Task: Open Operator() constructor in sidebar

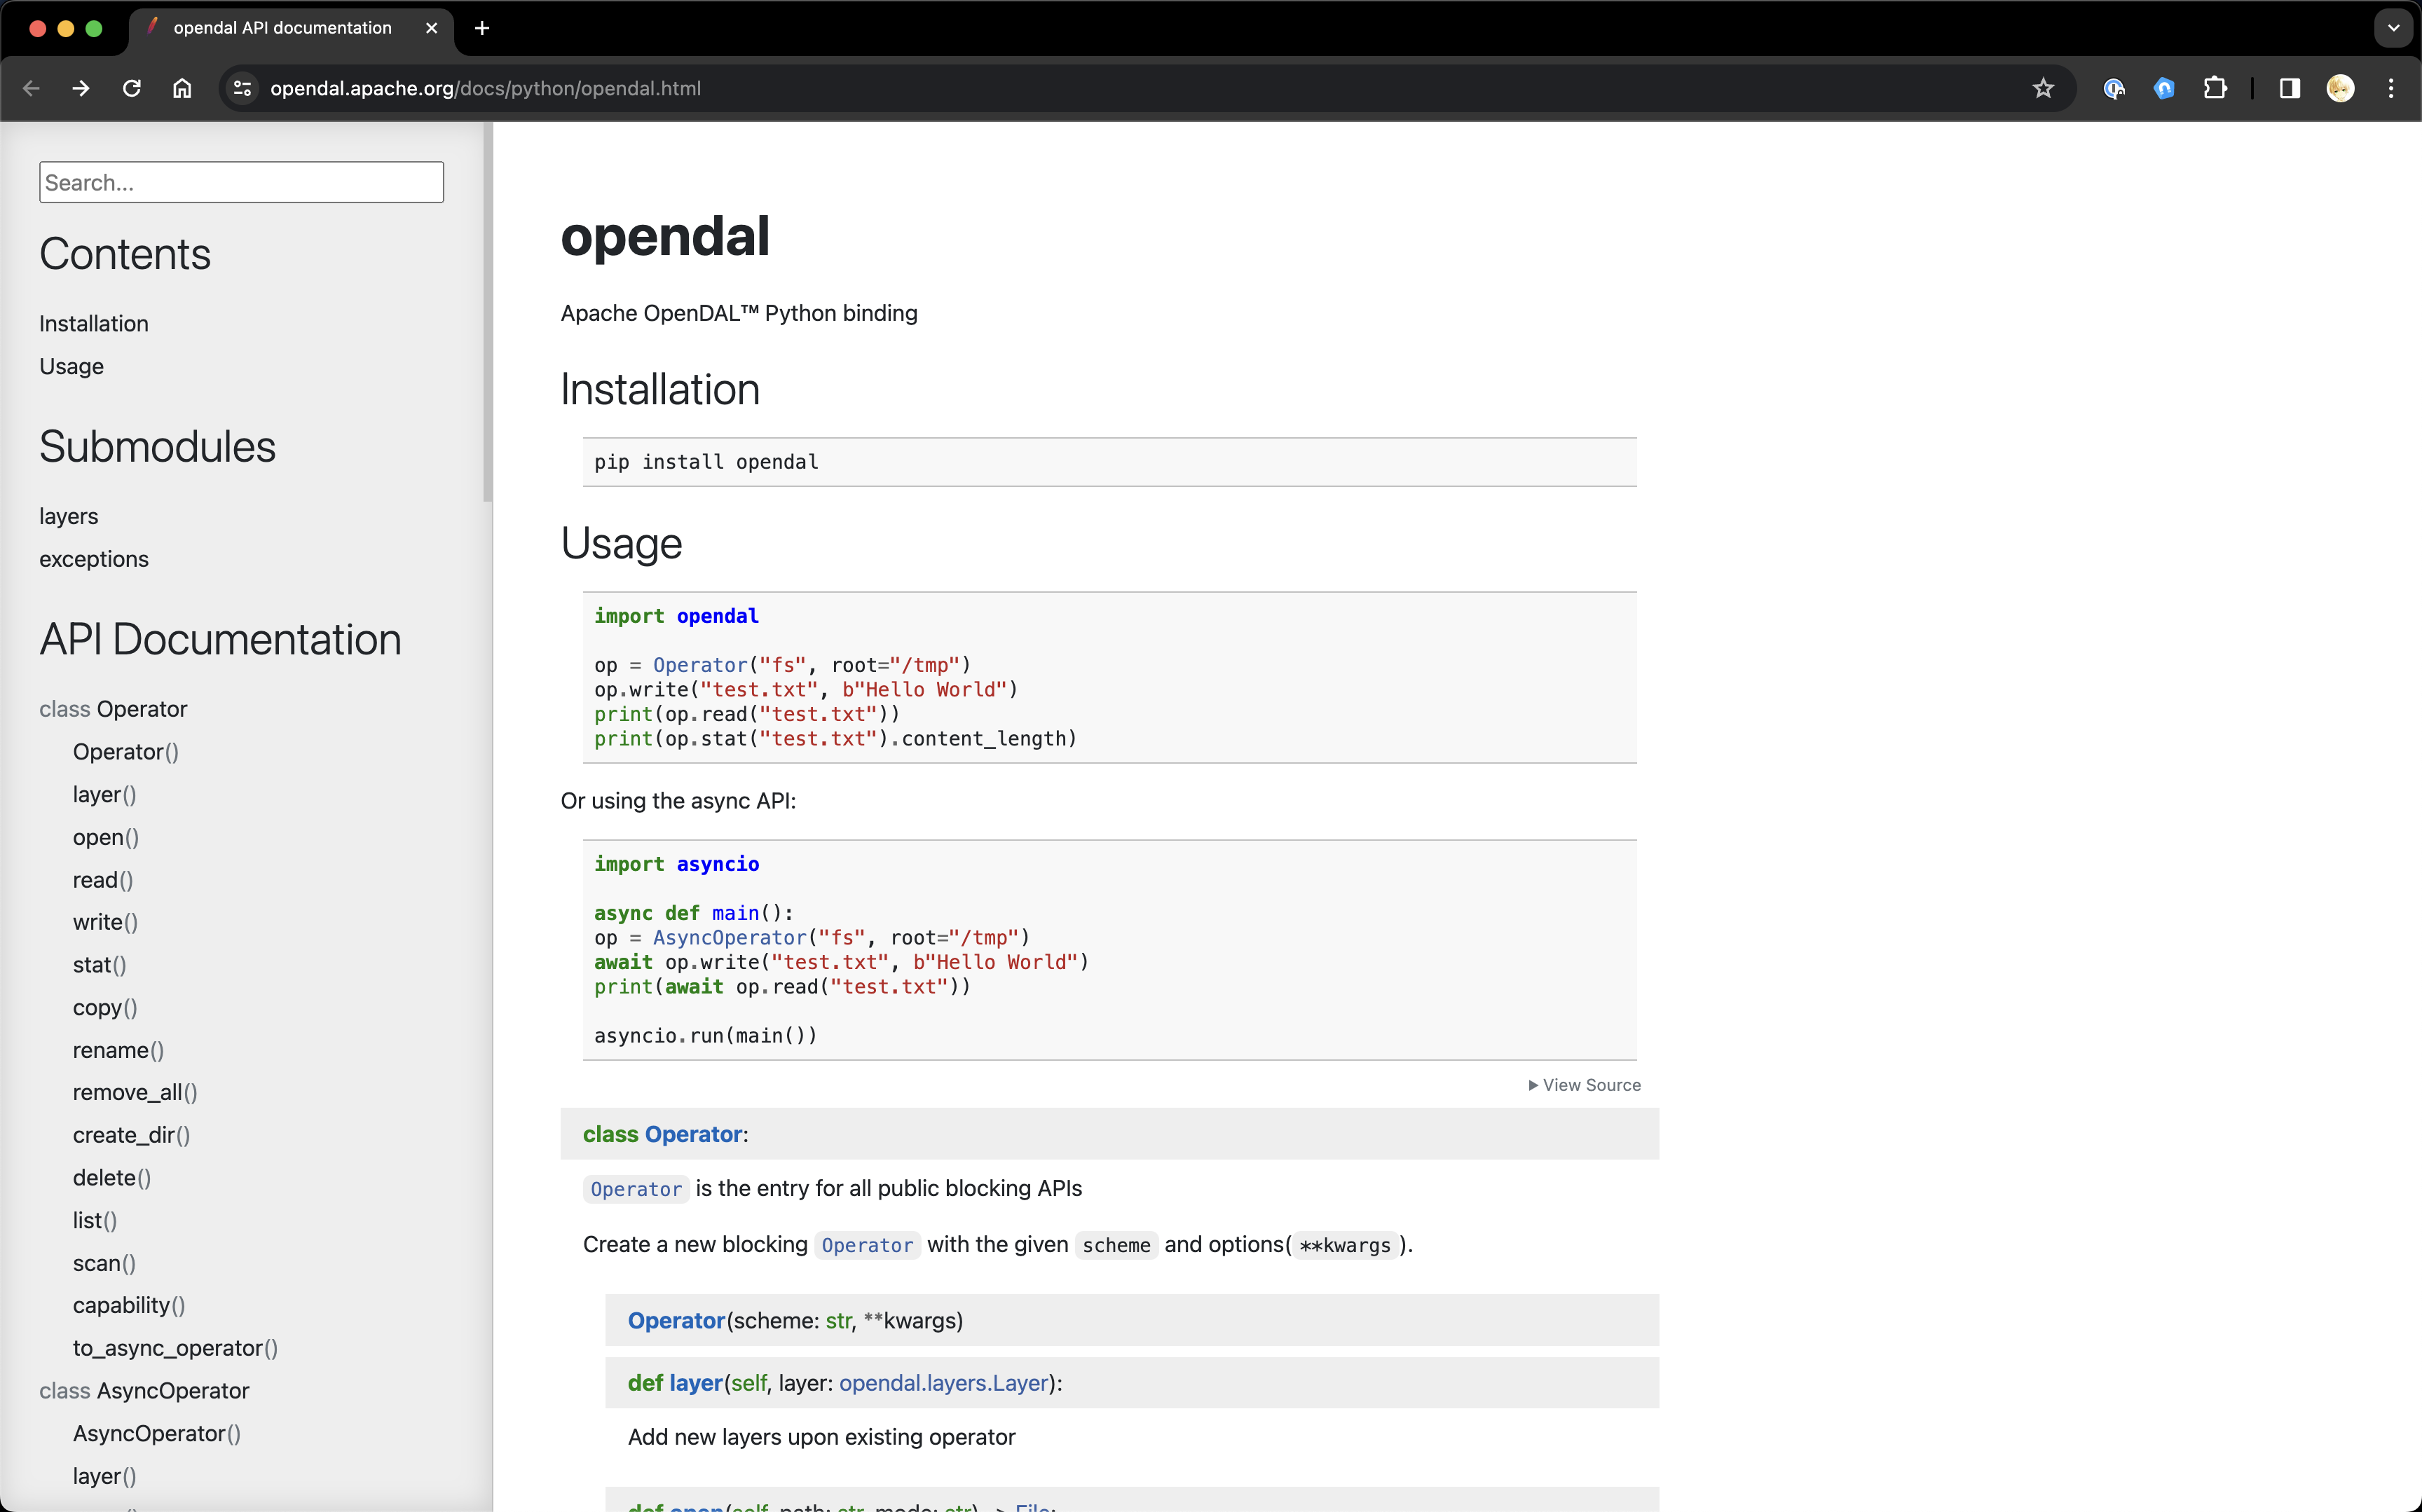Action: (x=126, y=752)
